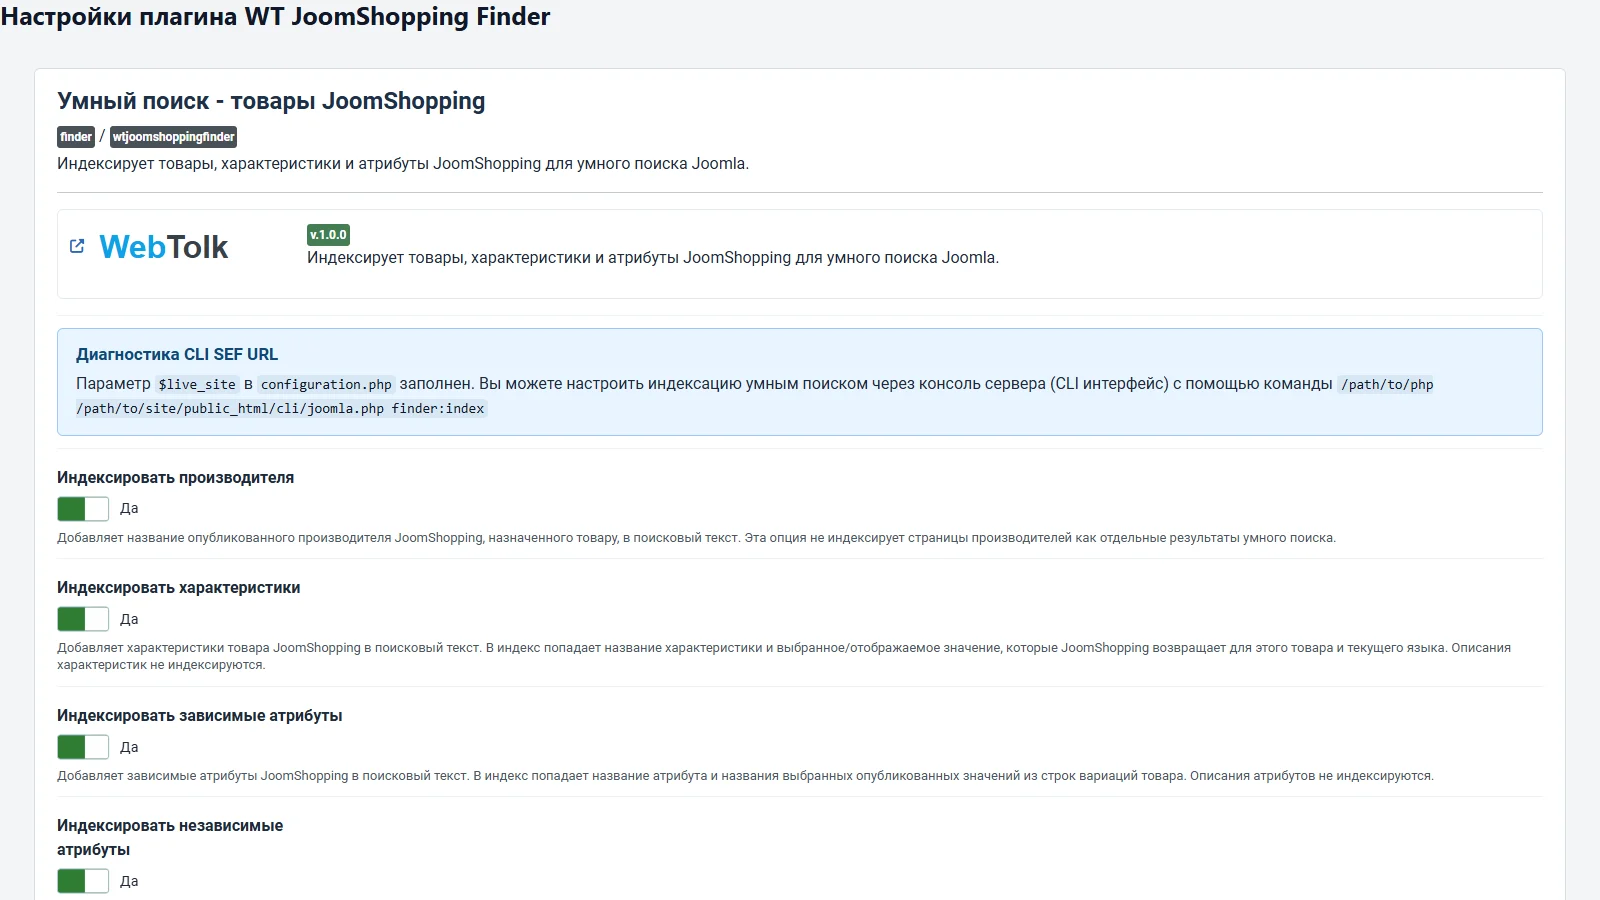Click the "Настройки плагина WT JoomShopping Finder" title
The height and width of the screenshot is (900, 1600).
coord(275,17)
